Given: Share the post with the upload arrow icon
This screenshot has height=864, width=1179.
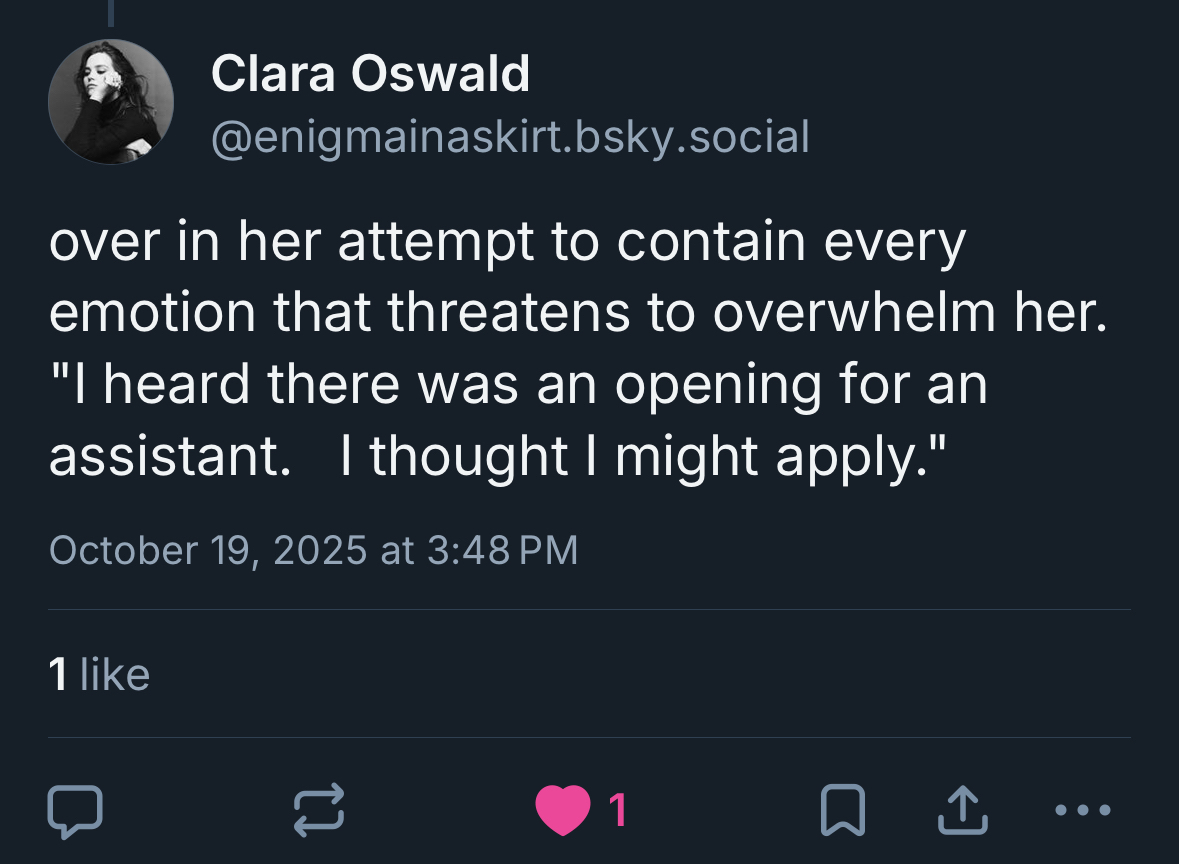Looking at the screenshot, I should 961,810.
